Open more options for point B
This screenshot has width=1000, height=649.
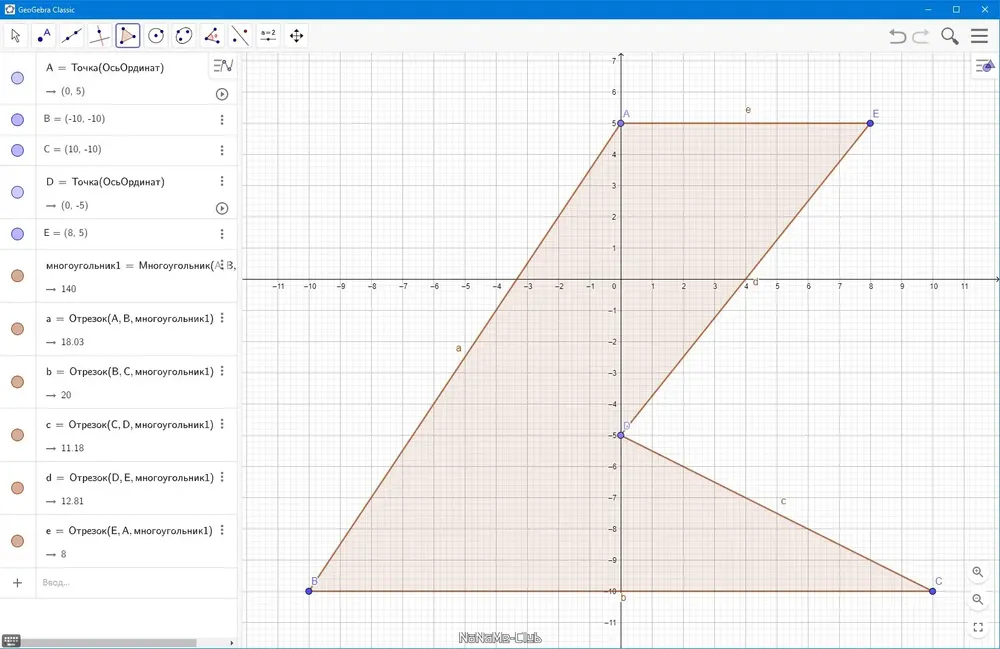pyautogui.click(x=222, y=120)
